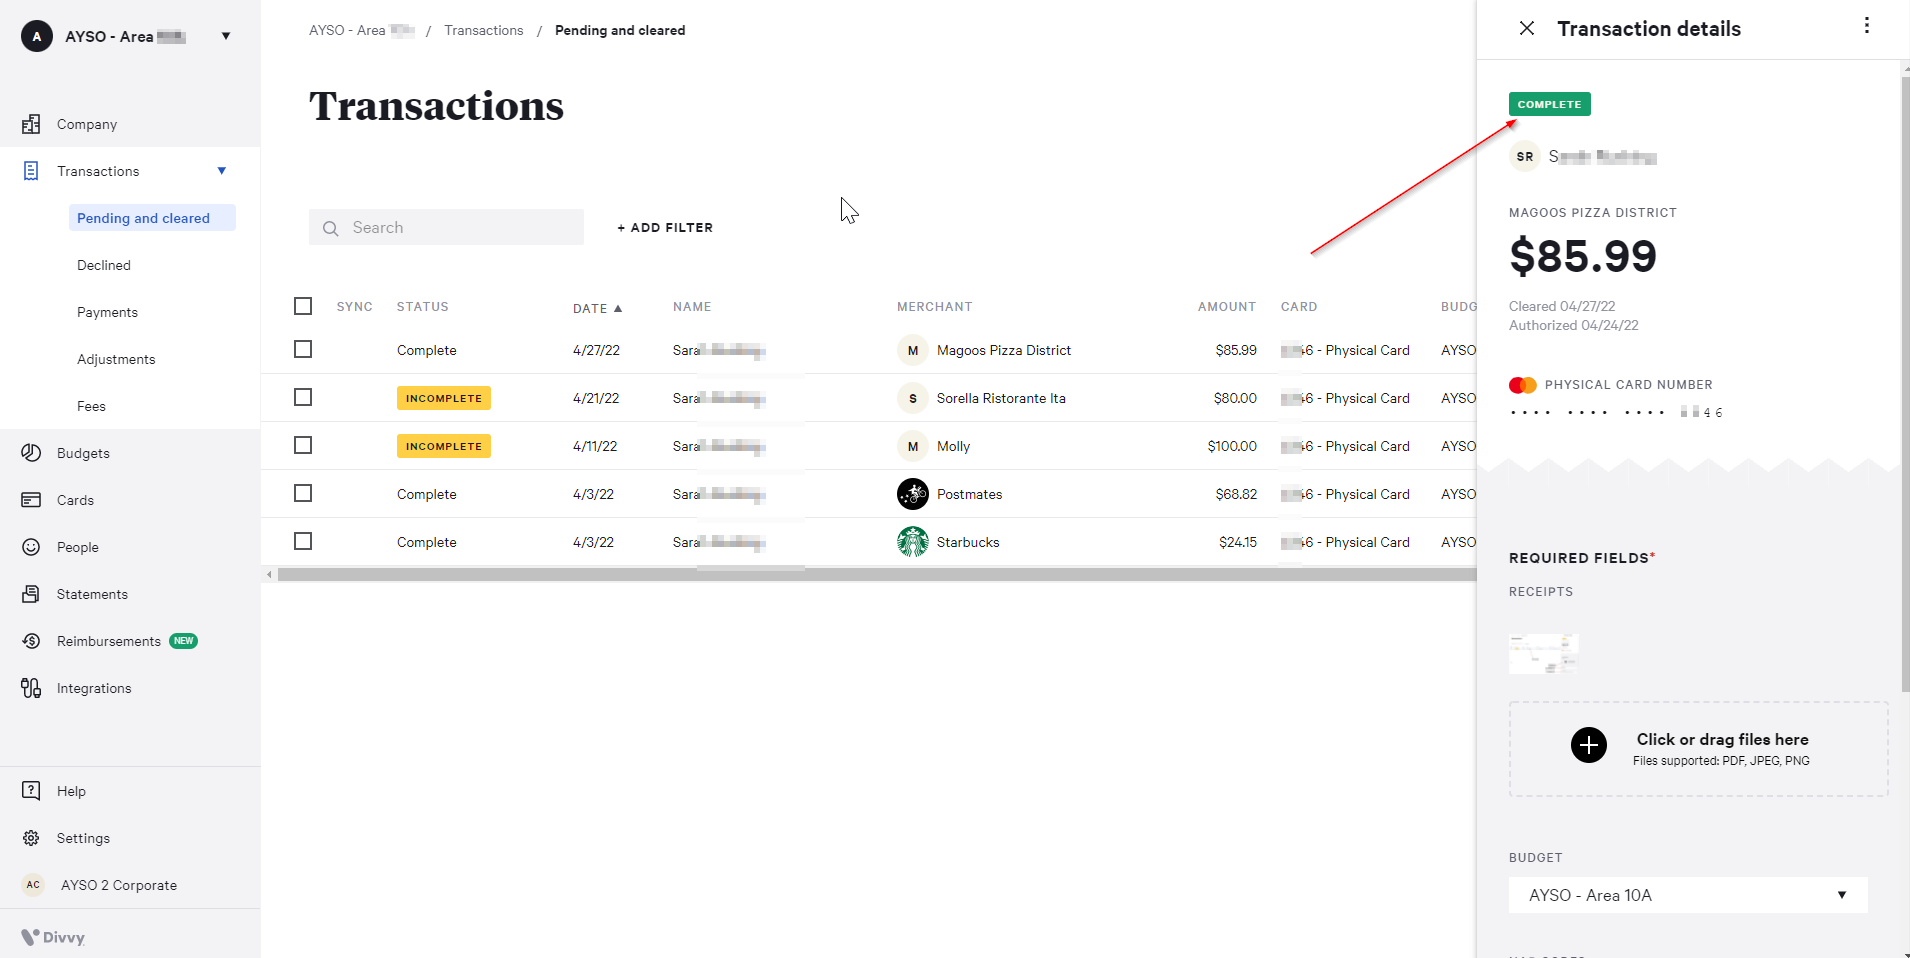This screenshot has height=958, width=1910.
Task: Click the Transactions breadcrumb link
Action: (483, 31)
